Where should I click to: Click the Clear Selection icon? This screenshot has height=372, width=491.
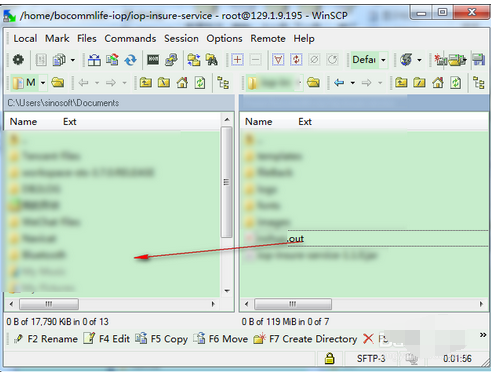click(x=314, y=60)
